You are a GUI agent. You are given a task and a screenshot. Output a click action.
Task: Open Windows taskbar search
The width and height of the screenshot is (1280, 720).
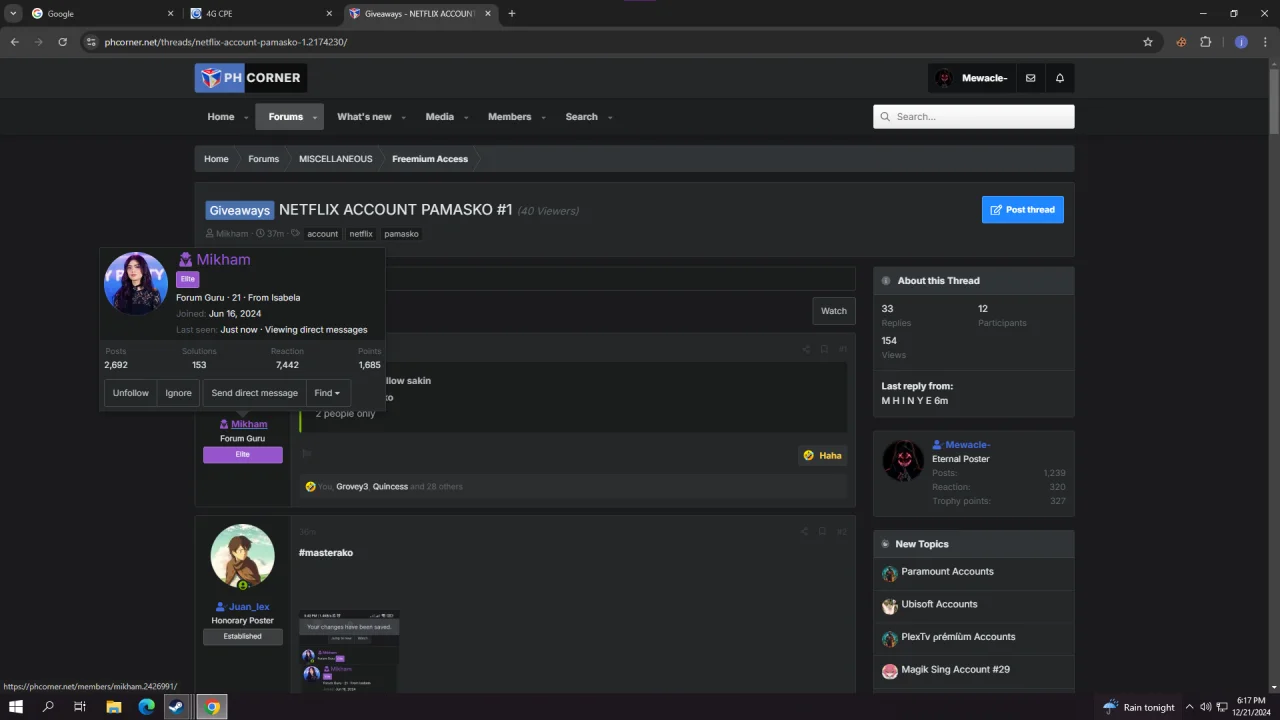pos(48,707)
